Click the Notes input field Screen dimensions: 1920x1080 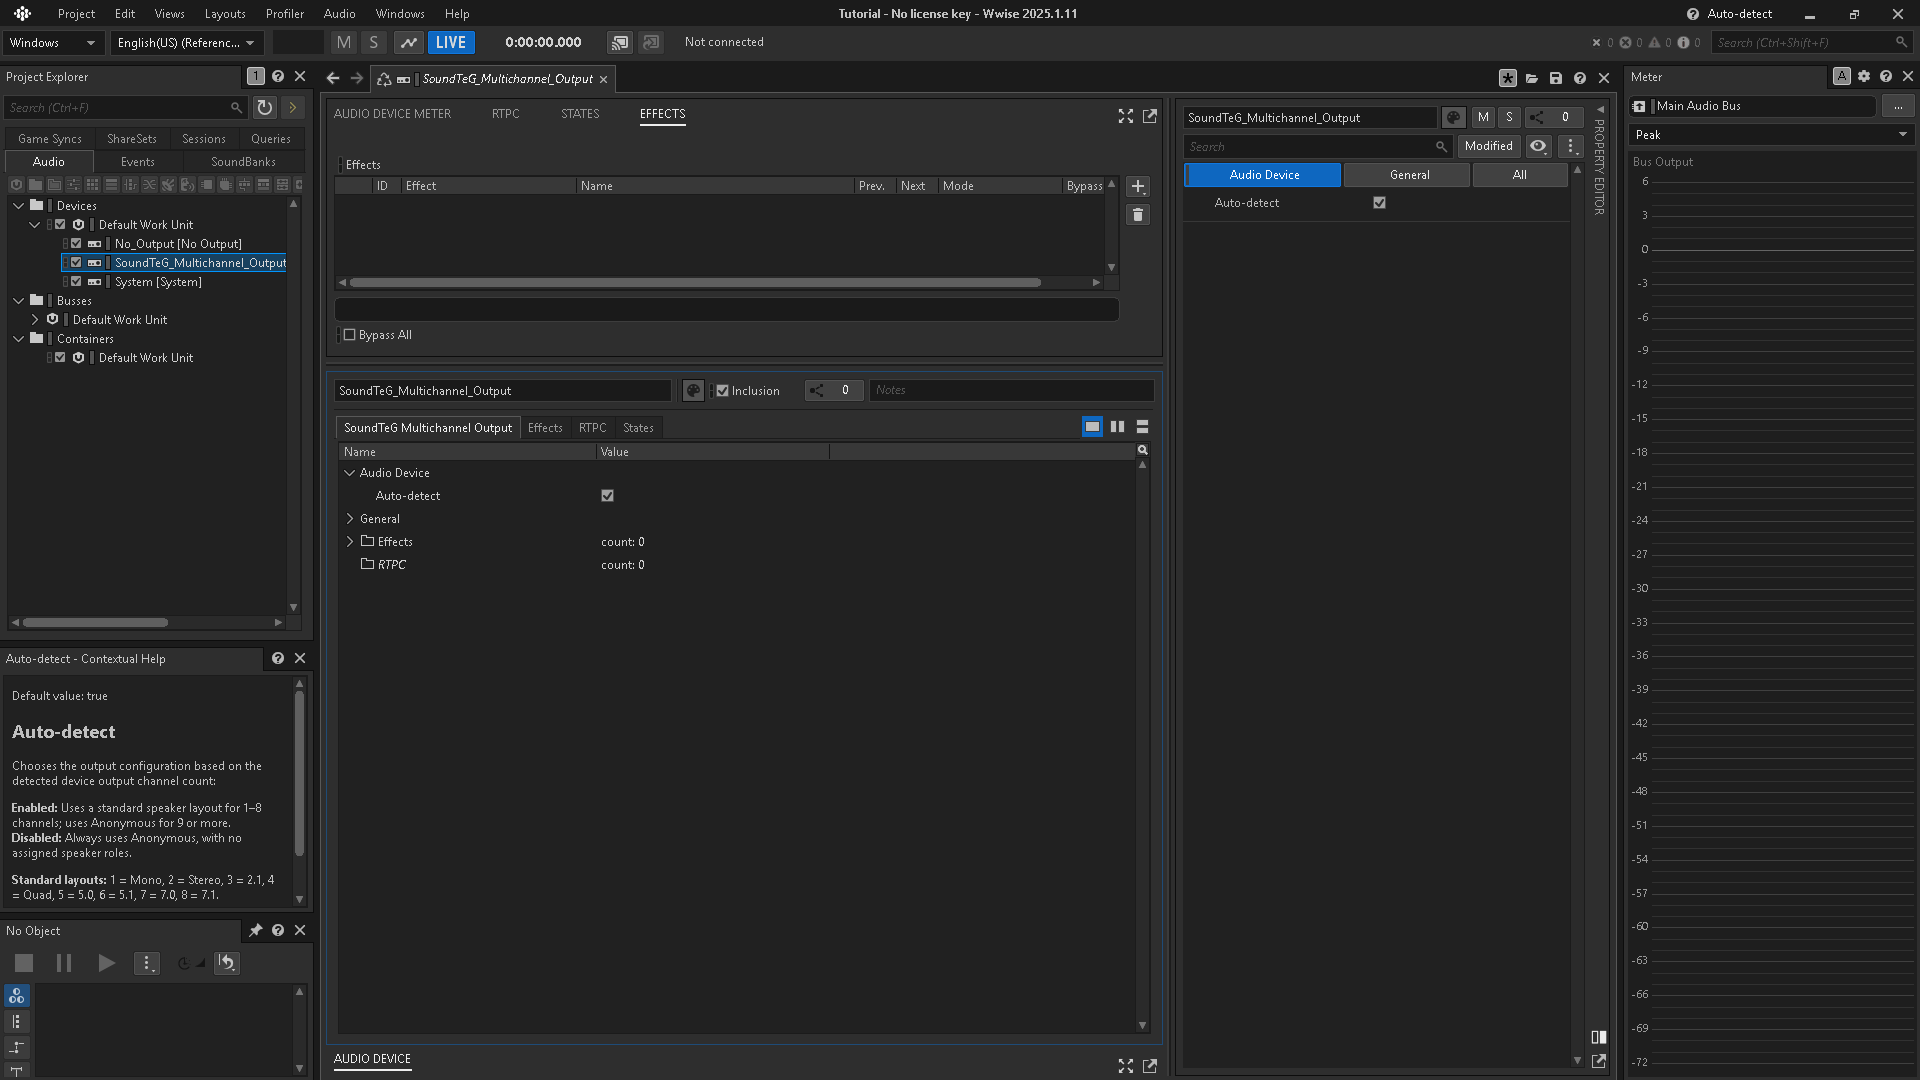(1011, 391)
